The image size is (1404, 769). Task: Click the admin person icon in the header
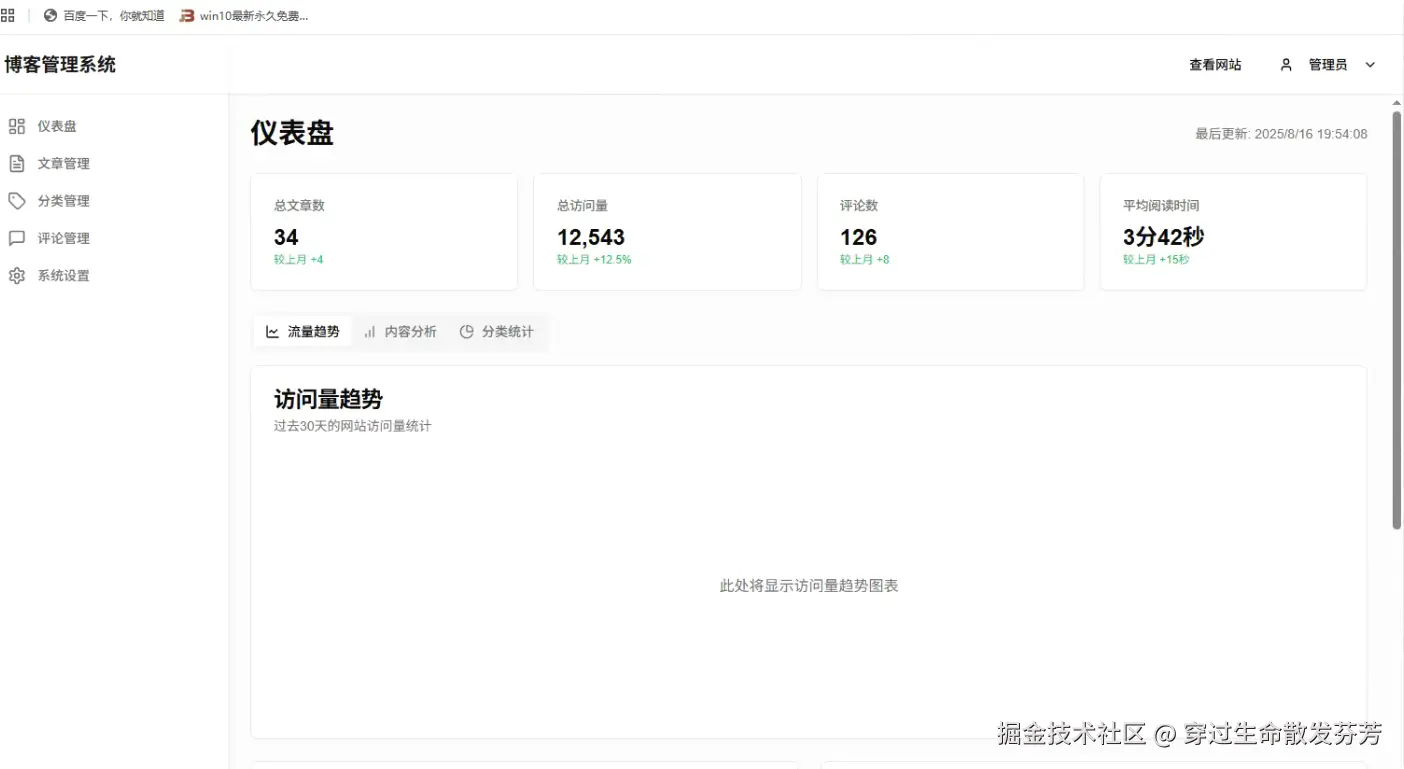1286,64
